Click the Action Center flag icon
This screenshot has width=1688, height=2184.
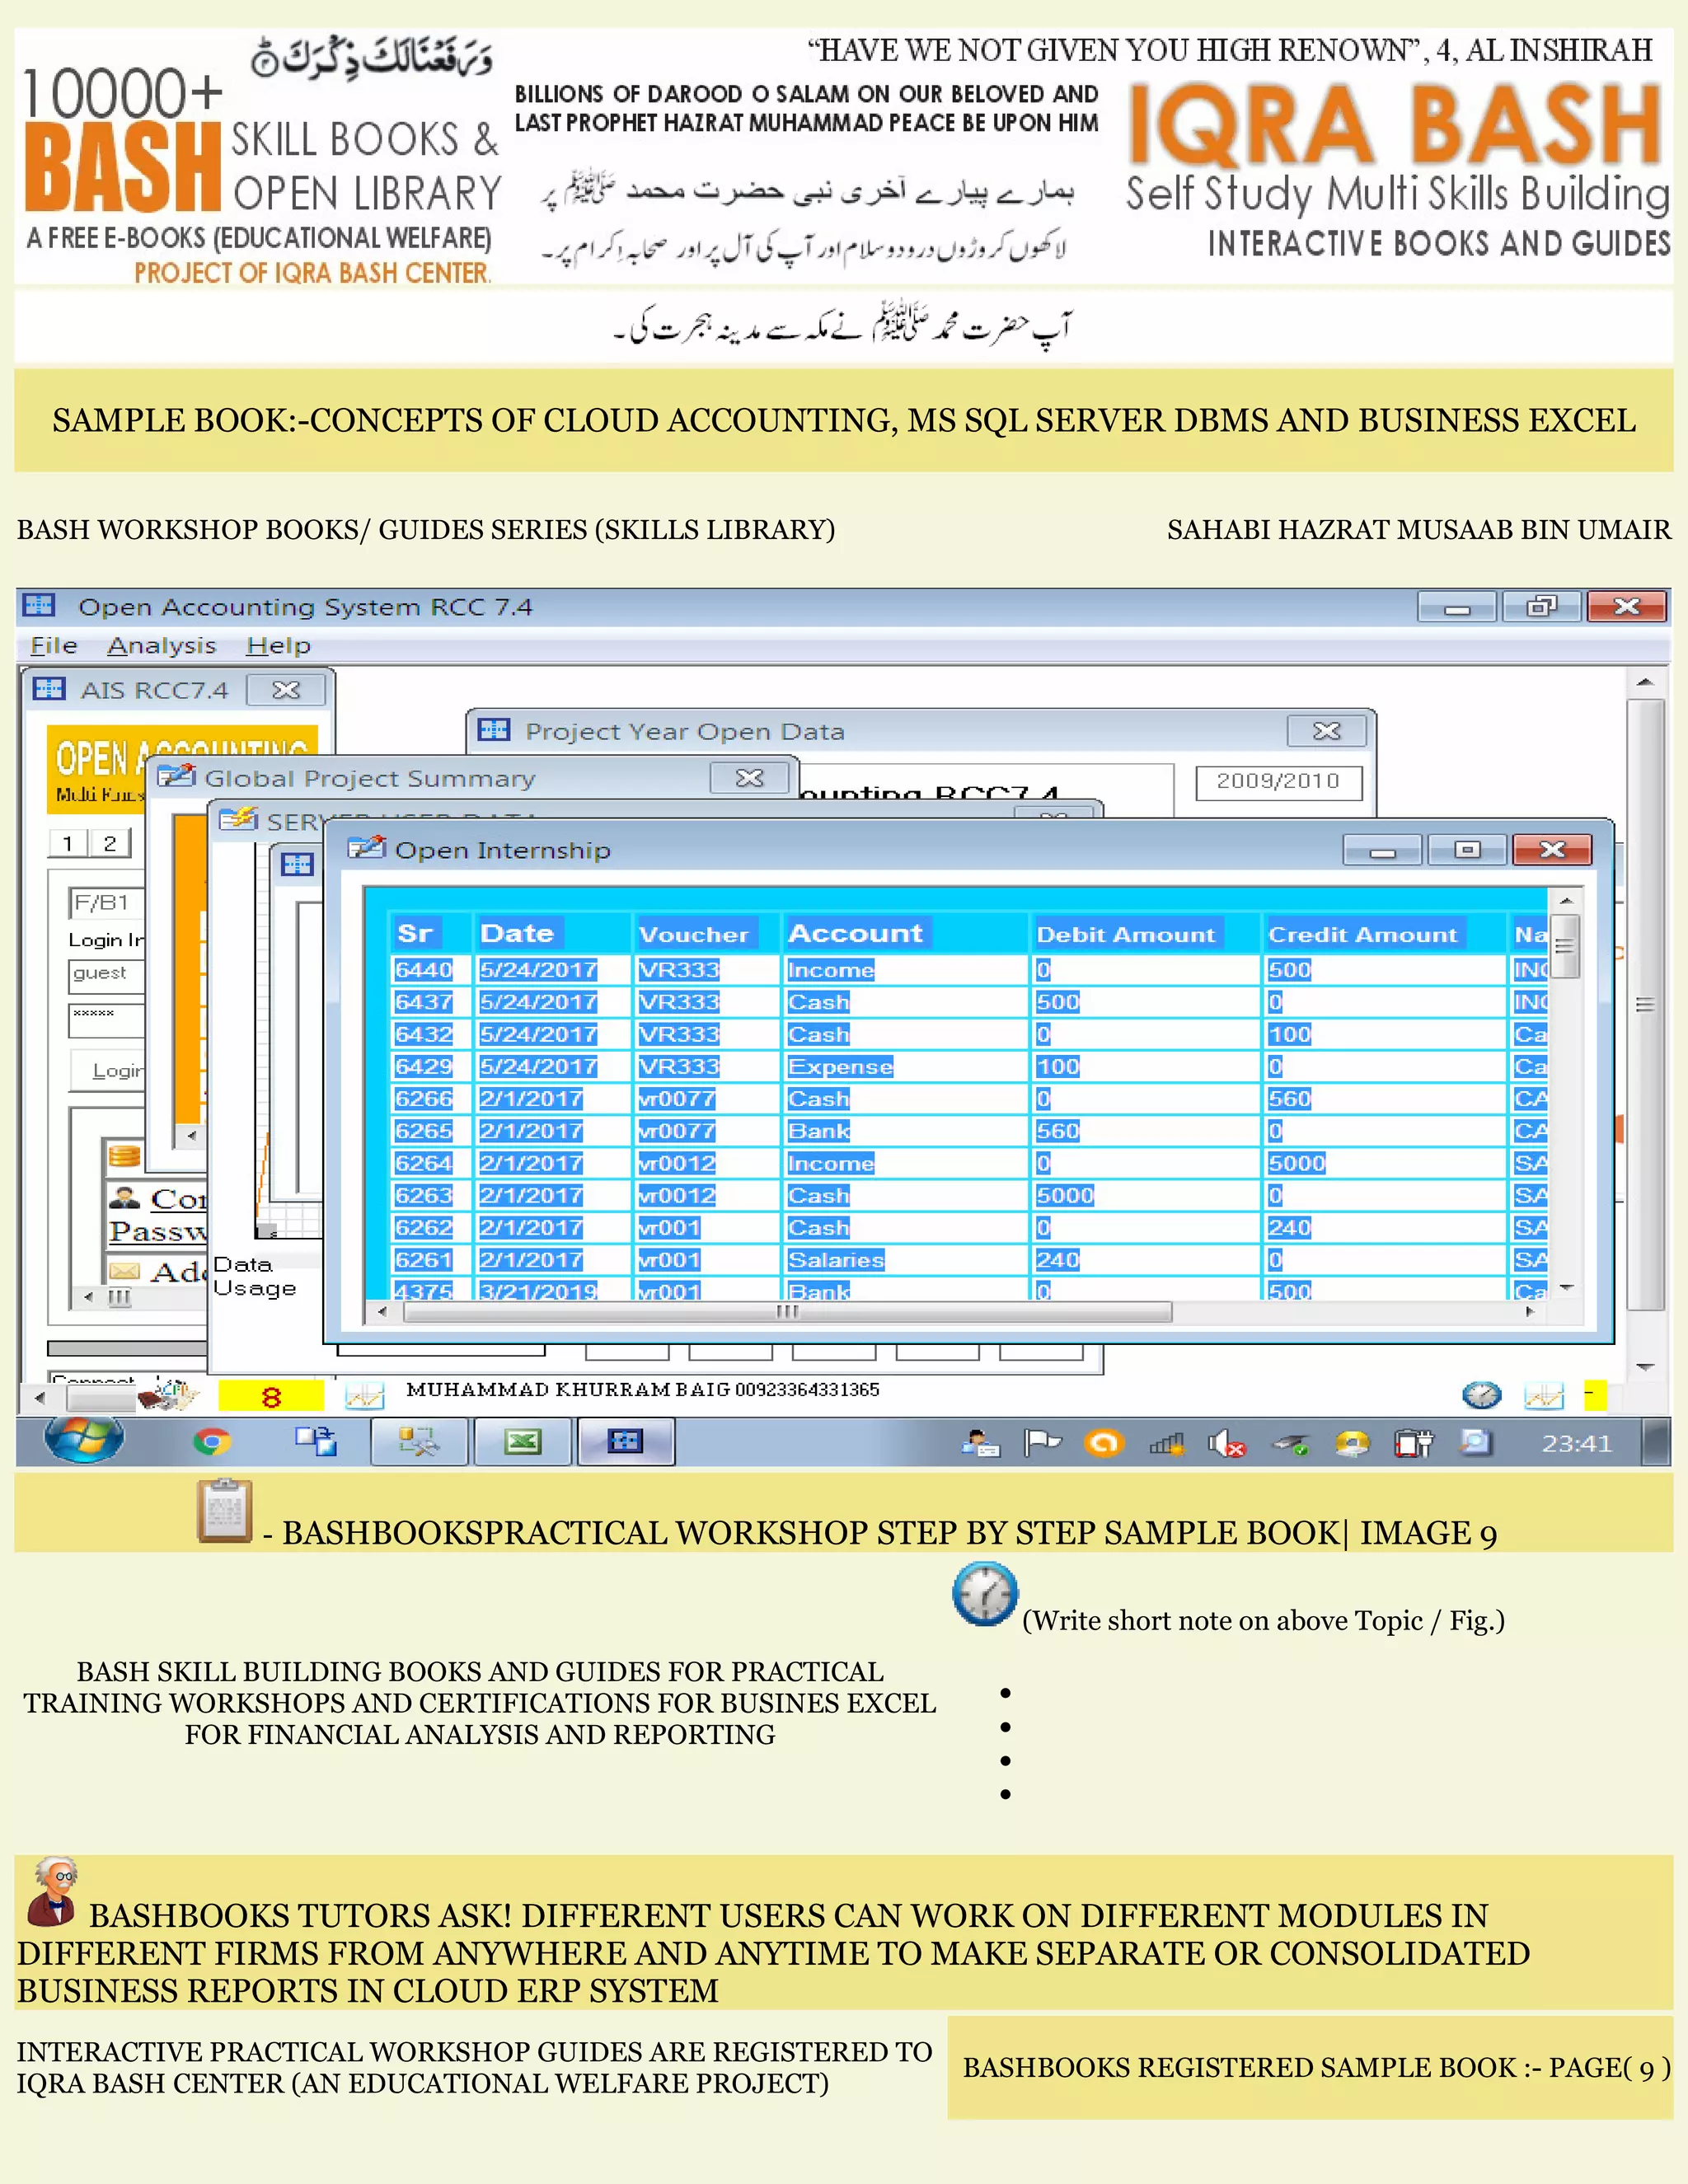1042,1444
